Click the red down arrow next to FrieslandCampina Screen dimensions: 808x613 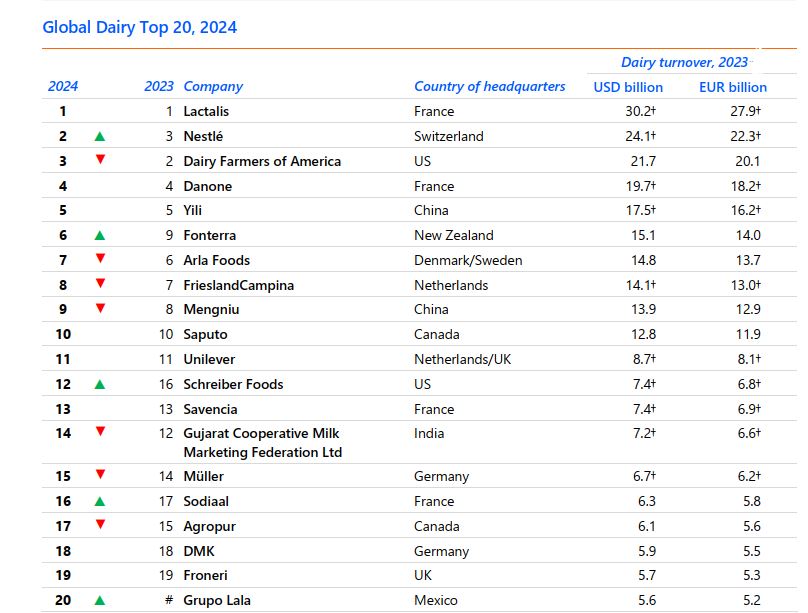(99, 284)
